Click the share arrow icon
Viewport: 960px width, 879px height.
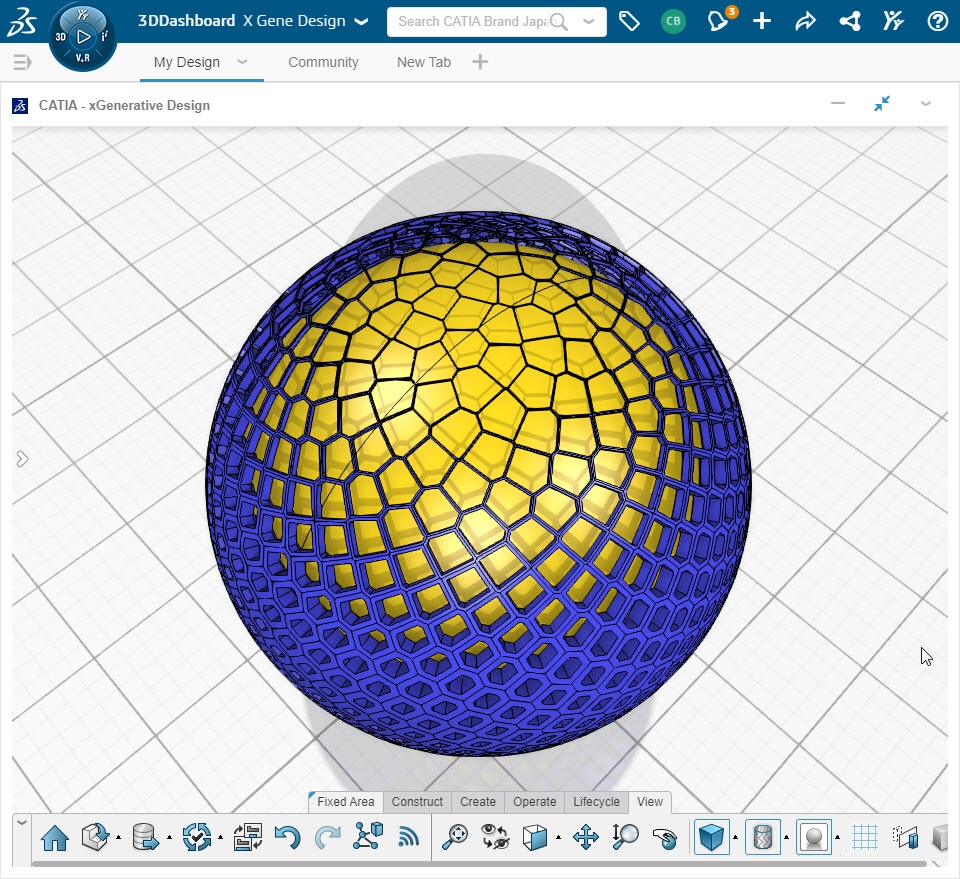(x=805, y=22)
